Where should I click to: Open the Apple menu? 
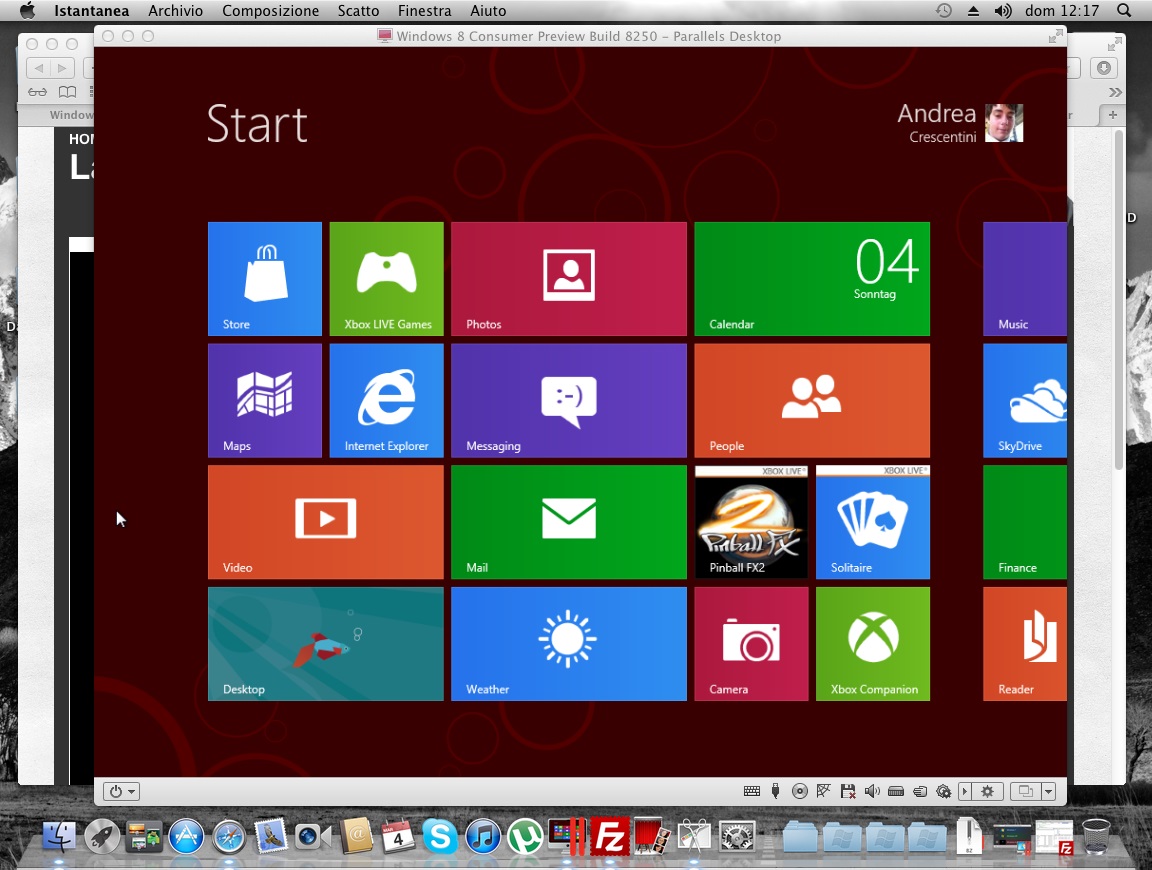26,10
